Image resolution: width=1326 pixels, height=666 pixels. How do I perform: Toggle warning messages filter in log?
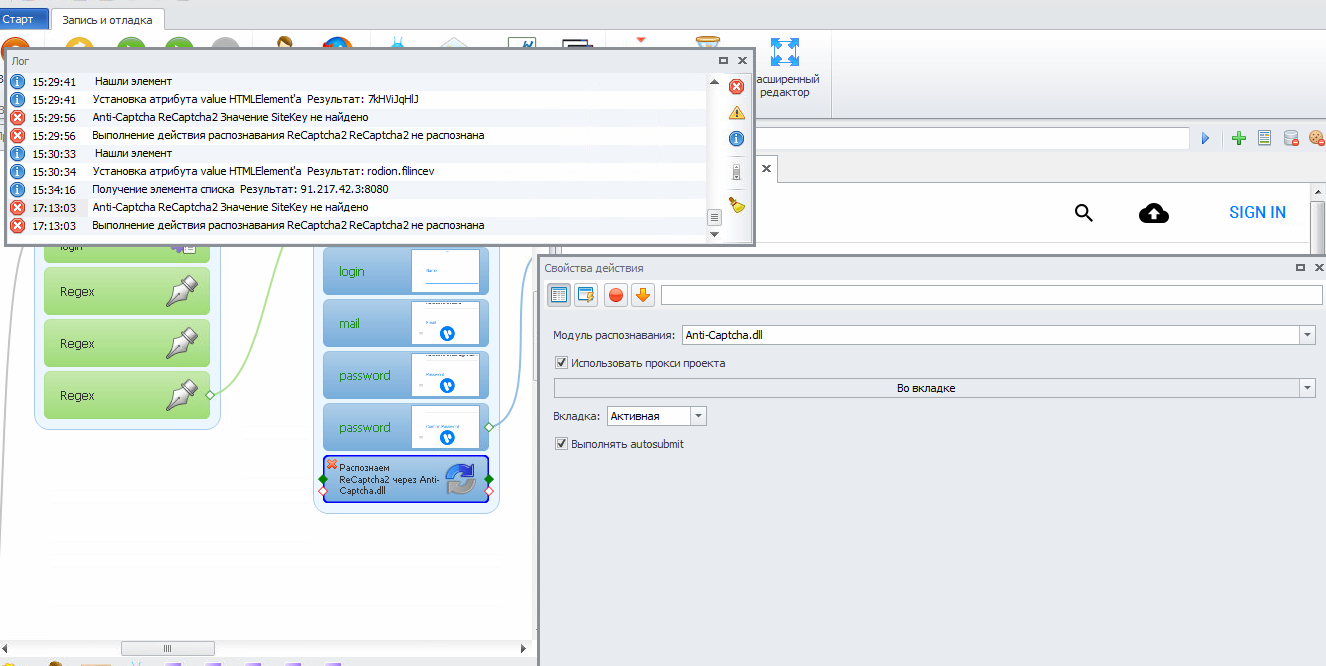coord(736,113)
